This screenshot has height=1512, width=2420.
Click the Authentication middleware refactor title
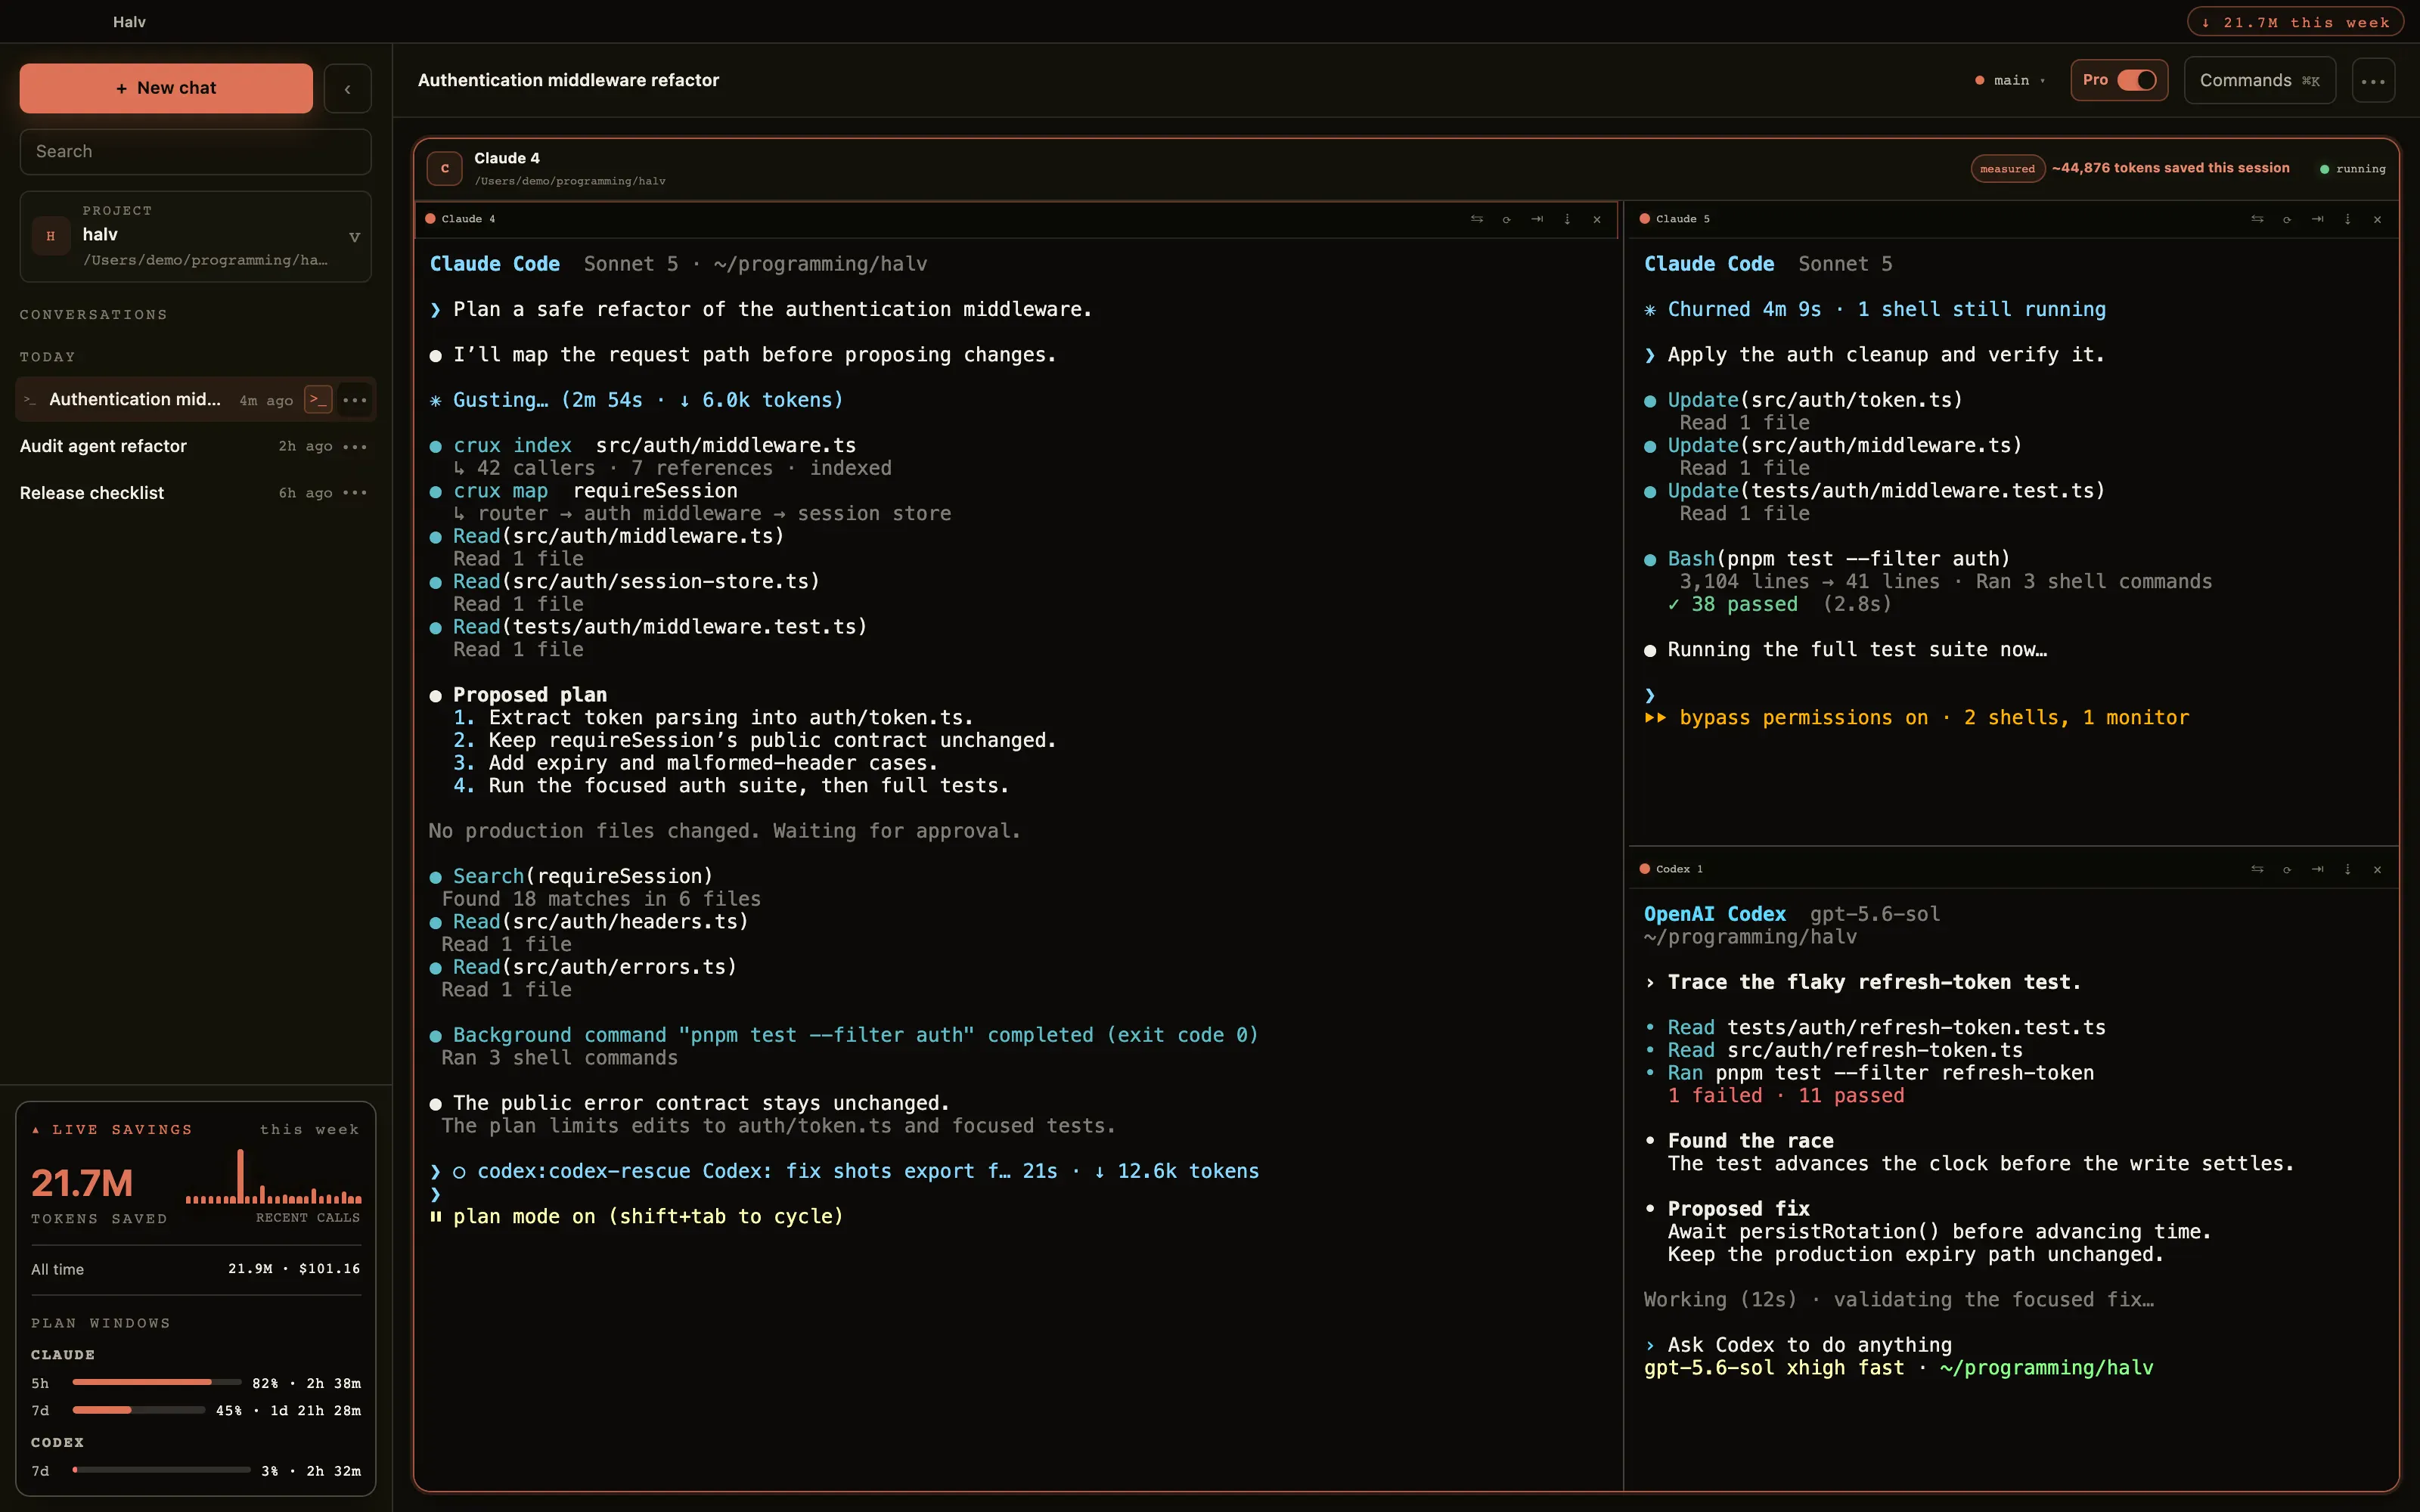pos(568,80)
